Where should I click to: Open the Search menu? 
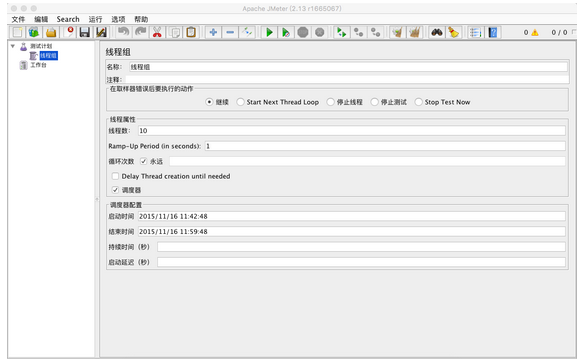(68, 19)
